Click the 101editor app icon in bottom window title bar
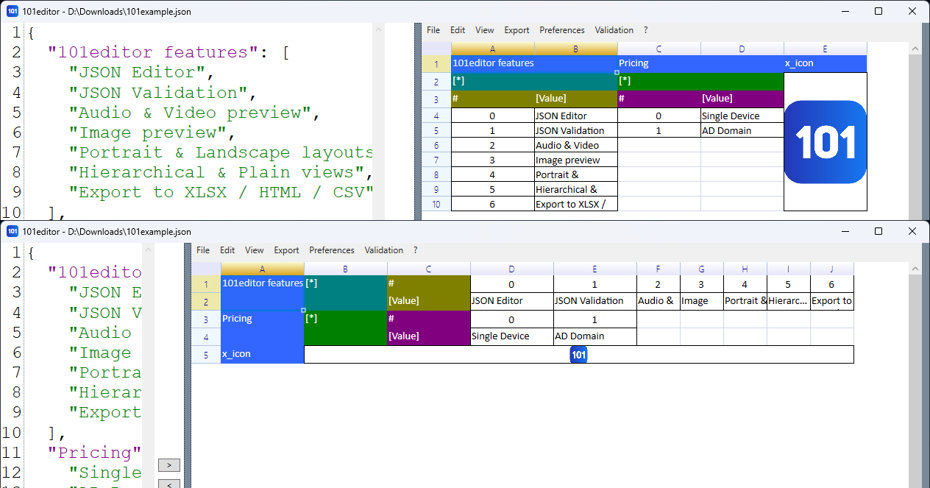930x488 pixels. pyautogui.click(x=12, y=231)
